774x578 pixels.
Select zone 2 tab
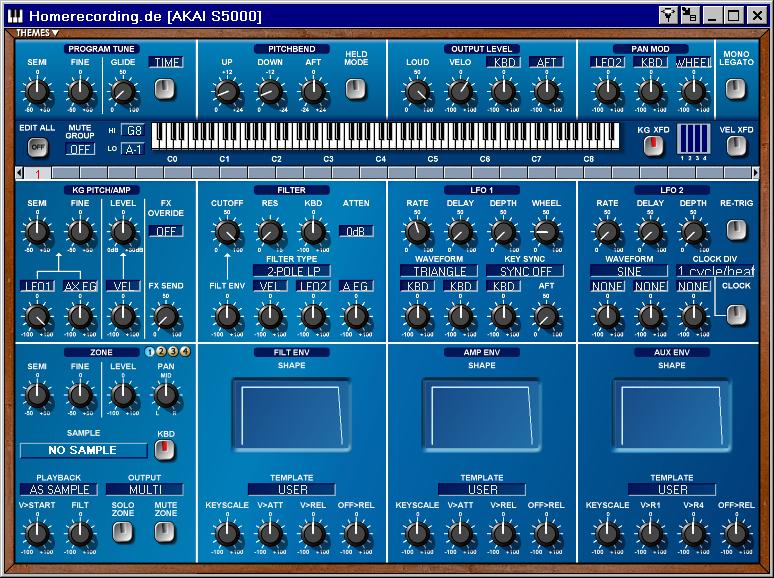pos(161,351)
